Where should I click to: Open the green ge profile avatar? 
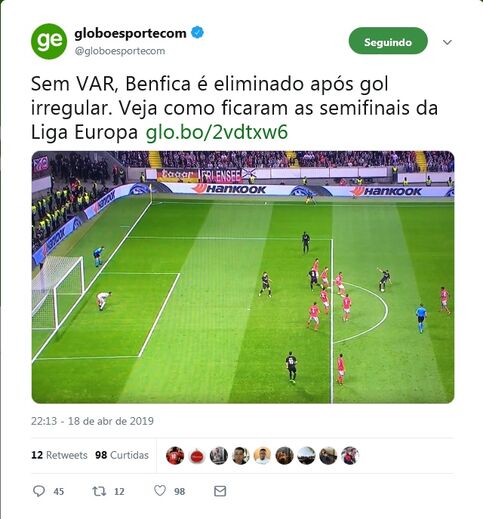49,41
